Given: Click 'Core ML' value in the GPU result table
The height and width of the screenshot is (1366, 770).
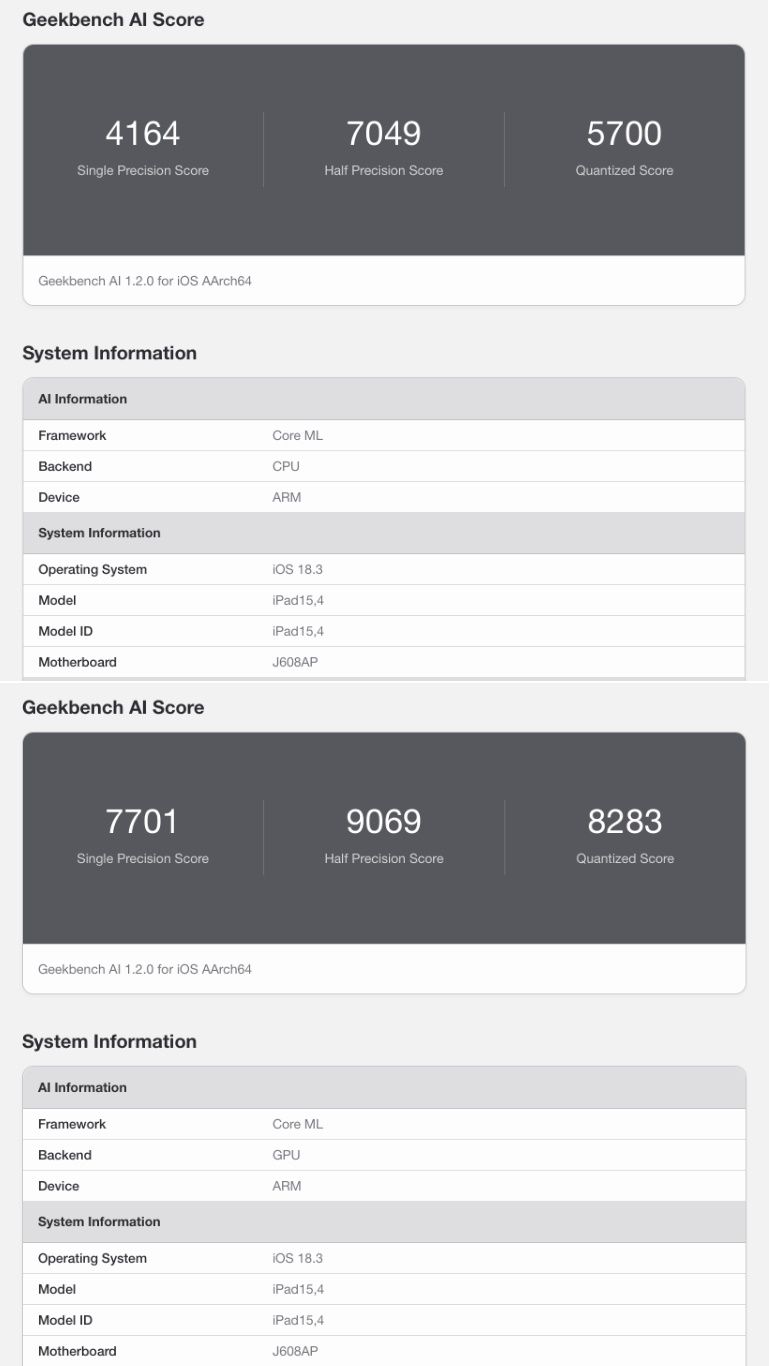Looking at the screenshot, I should pyautogui.click(x=297, y=1124).
